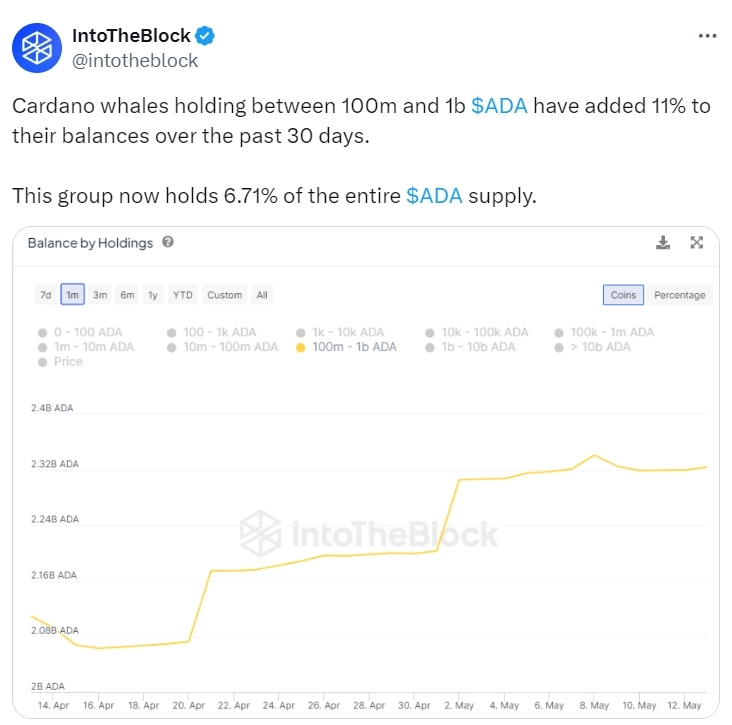Screen dimensions: 732x725
Task: Toggle the 100m - 1b ADA series
Action: 354,347
